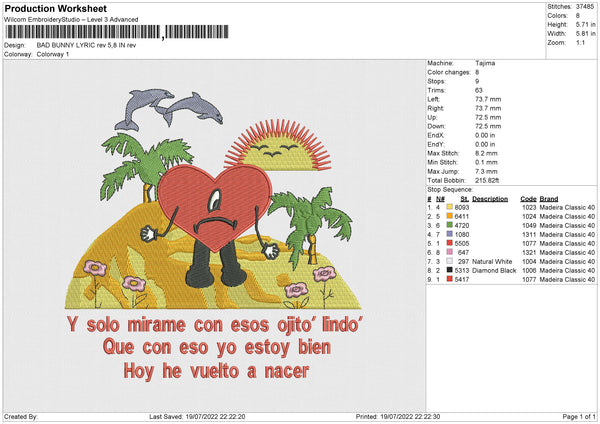This screenshot has height=424, width=600.
Task: Click the 'N#' column header
Action: [440, 199]
